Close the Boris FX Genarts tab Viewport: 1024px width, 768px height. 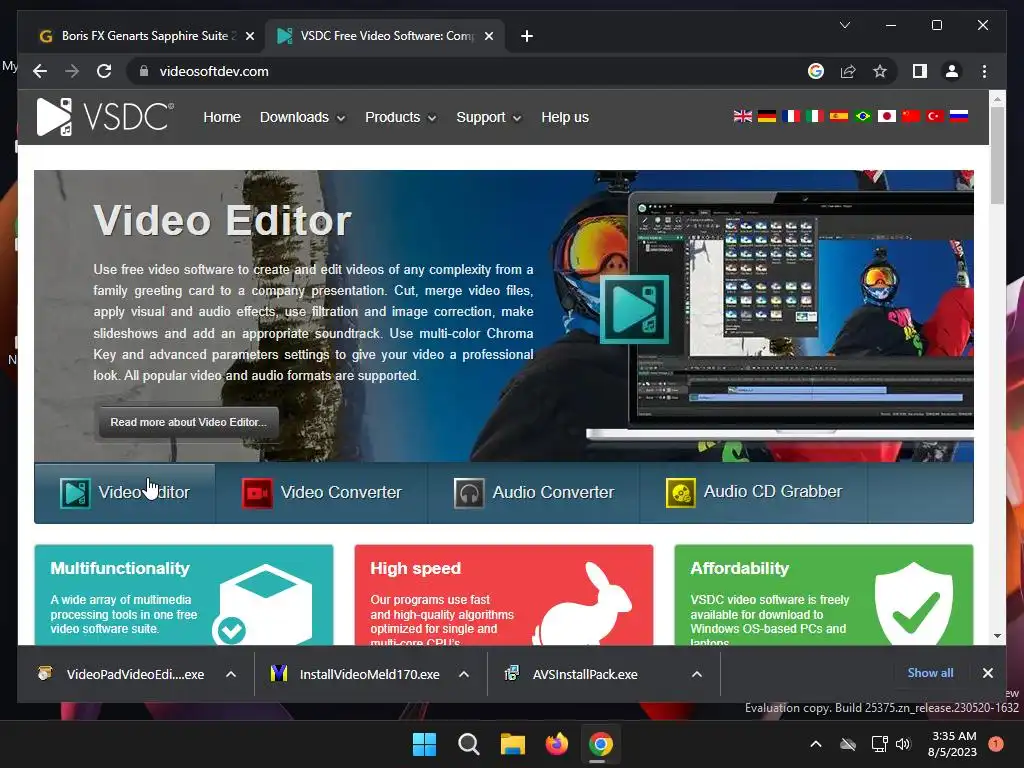(x=249, y=36)
